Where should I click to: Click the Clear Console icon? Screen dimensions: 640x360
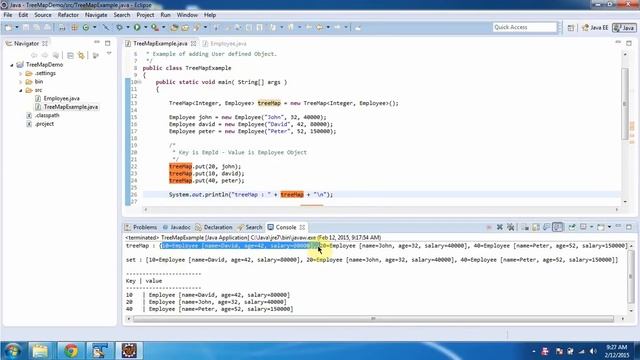pyautogui.click(x=525, y=227)
